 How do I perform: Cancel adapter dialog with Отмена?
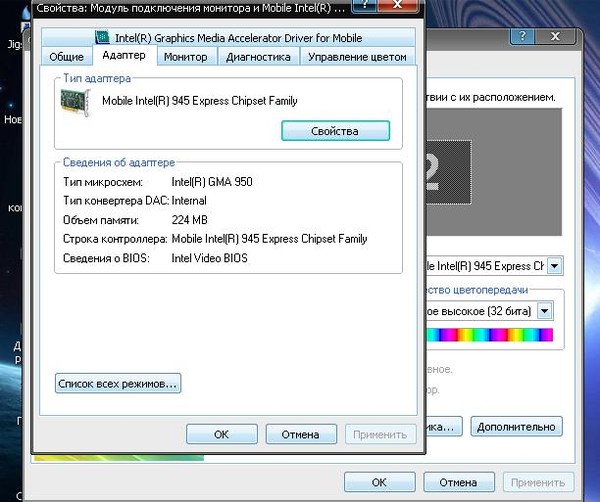click(301, 434)
